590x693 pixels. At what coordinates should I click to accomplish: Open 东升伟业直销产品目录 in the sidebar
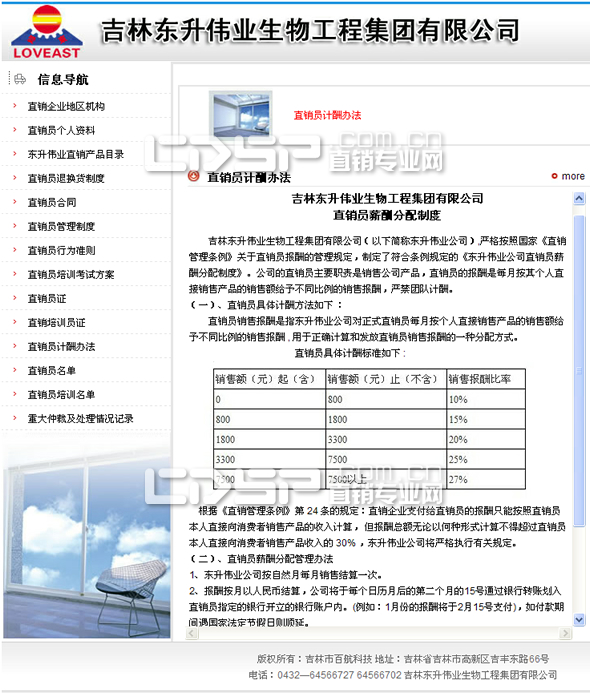pos(76,154)
